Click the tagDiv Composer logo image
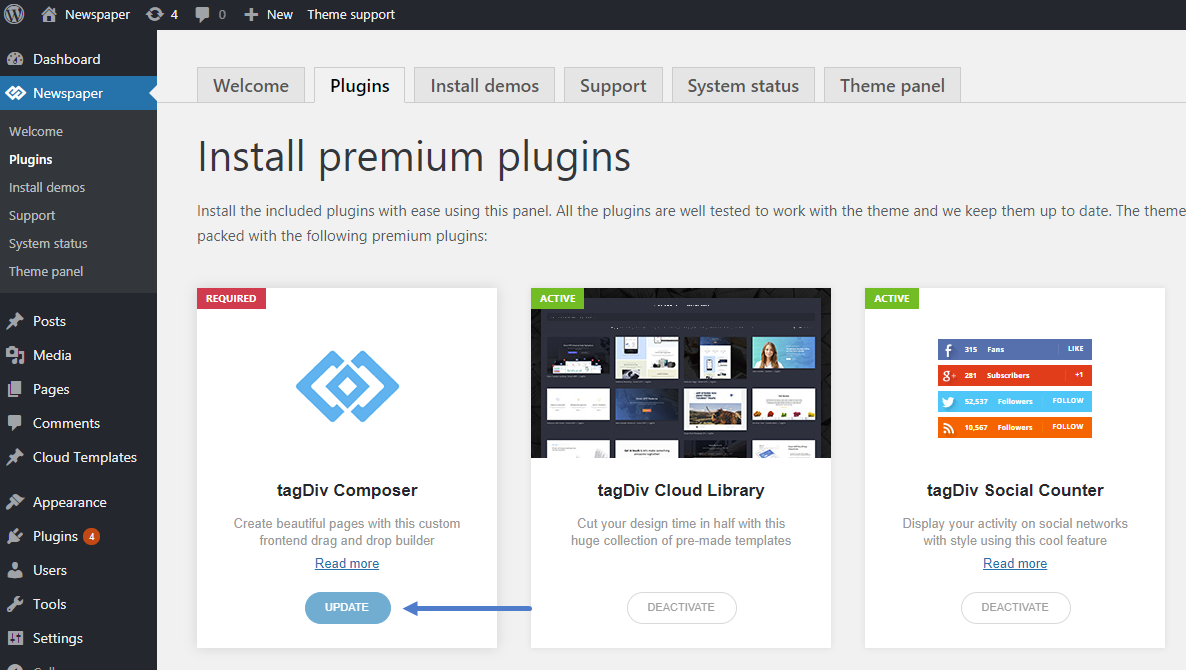Viewport: 1186px width, 670px height. [x=347, y=386]
